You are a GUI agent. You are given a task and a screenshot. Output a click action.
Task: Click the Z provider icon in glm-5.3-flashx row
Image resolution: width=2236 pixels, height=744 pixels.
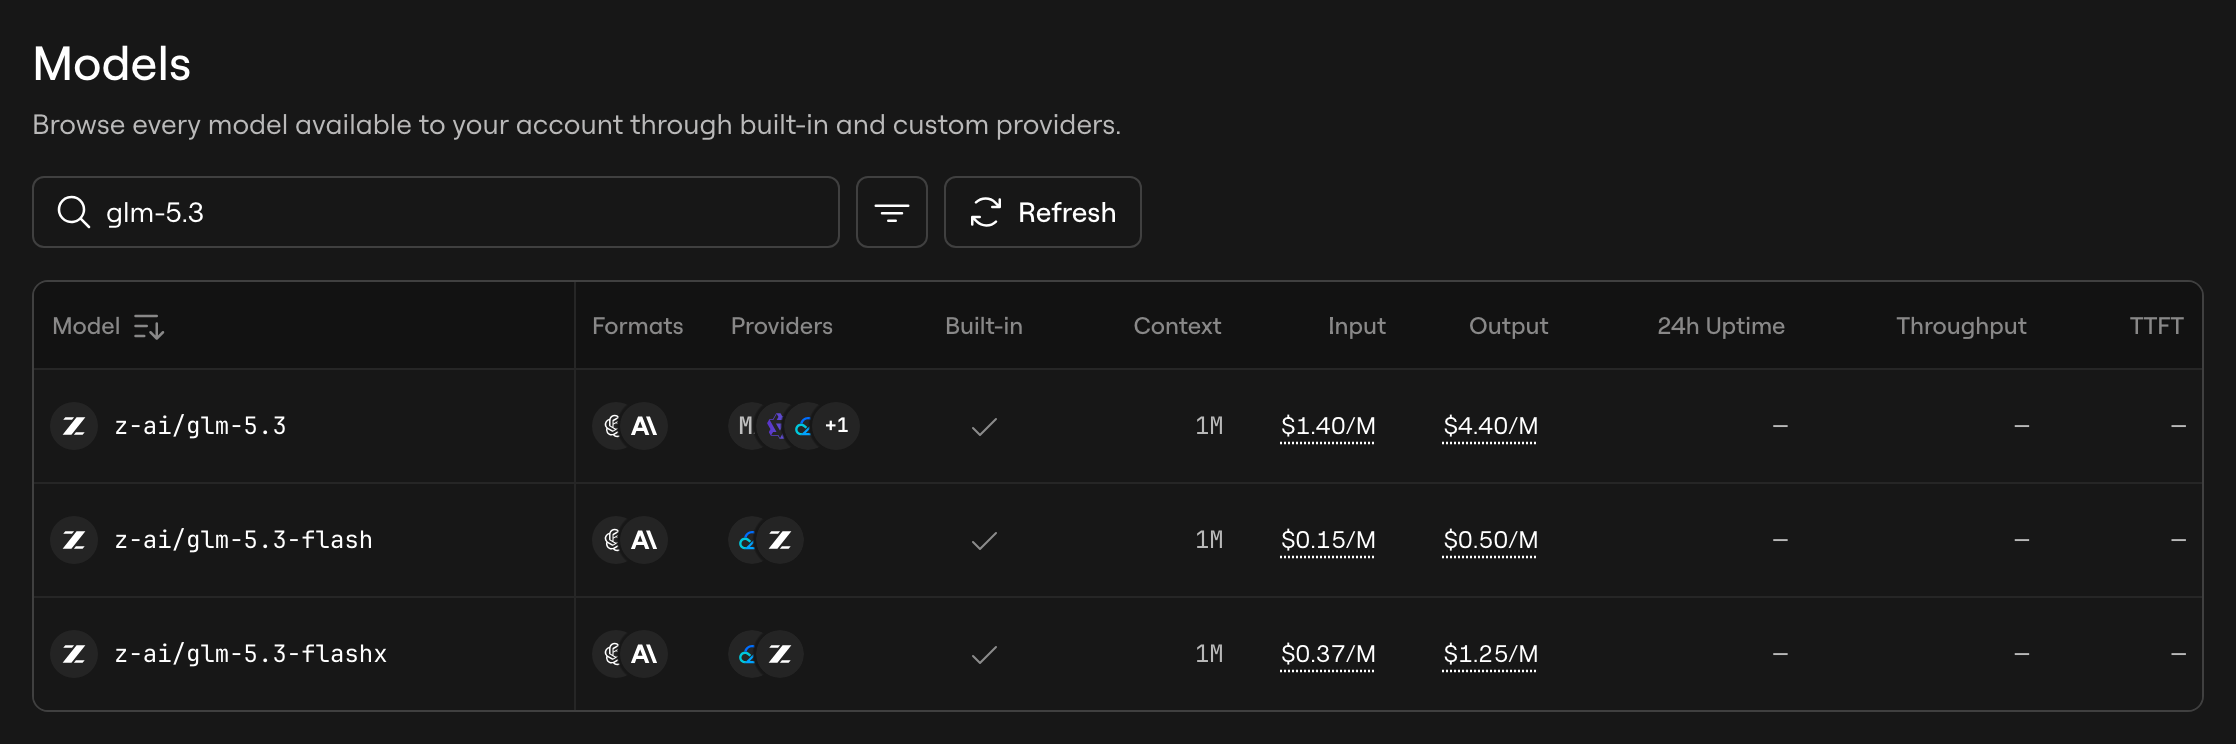pos(780,654)
